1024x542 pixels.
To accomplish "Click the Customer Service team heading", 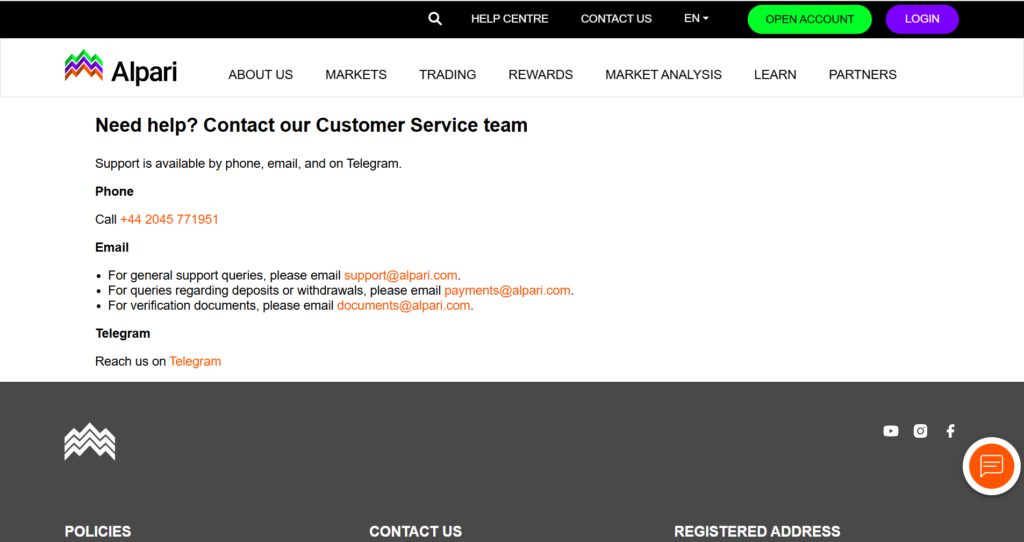I will coord(311,125).
